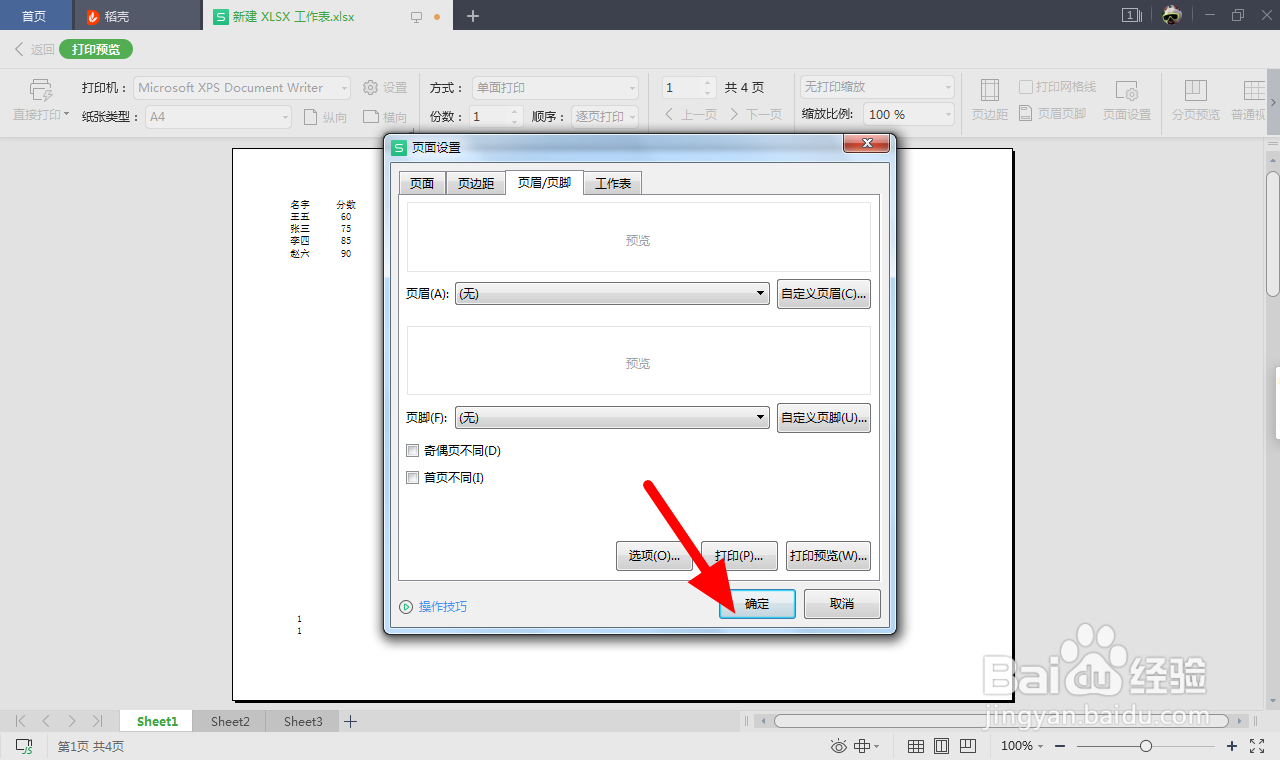Image resolution: width=1280 pixels, height=760 pixels.
Task: Expand 页眉(A) dropdown
Action: coord(612,294)
